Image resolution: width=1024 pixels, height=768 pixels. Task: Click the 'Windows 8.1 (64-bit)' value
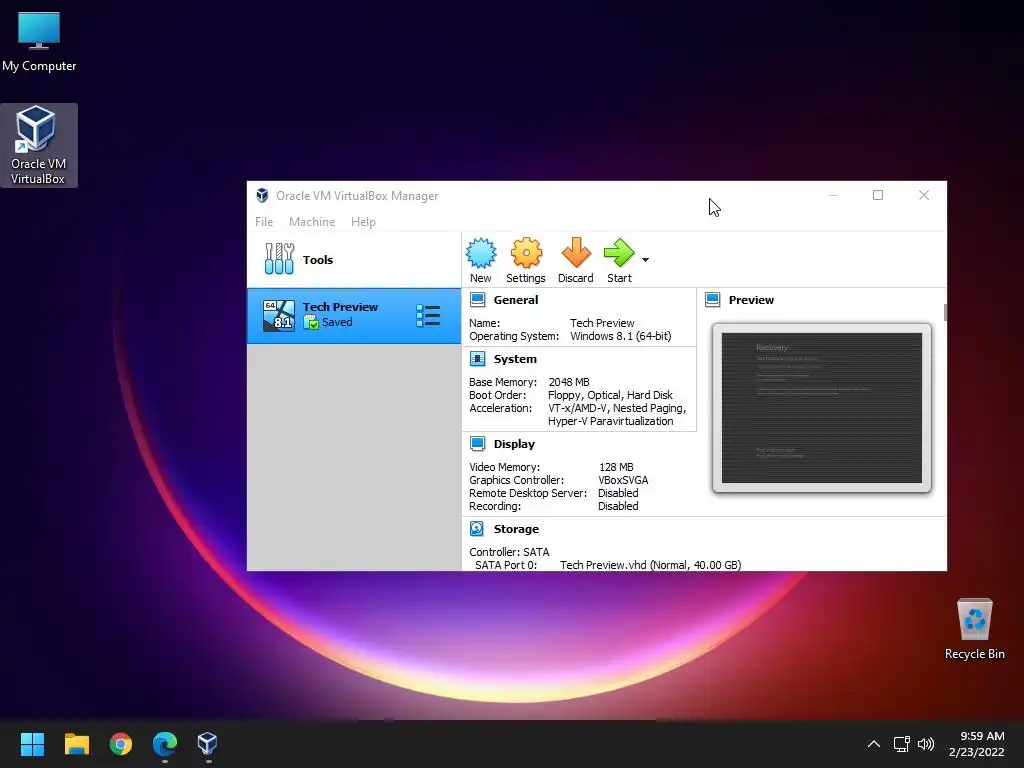[620, 336]
